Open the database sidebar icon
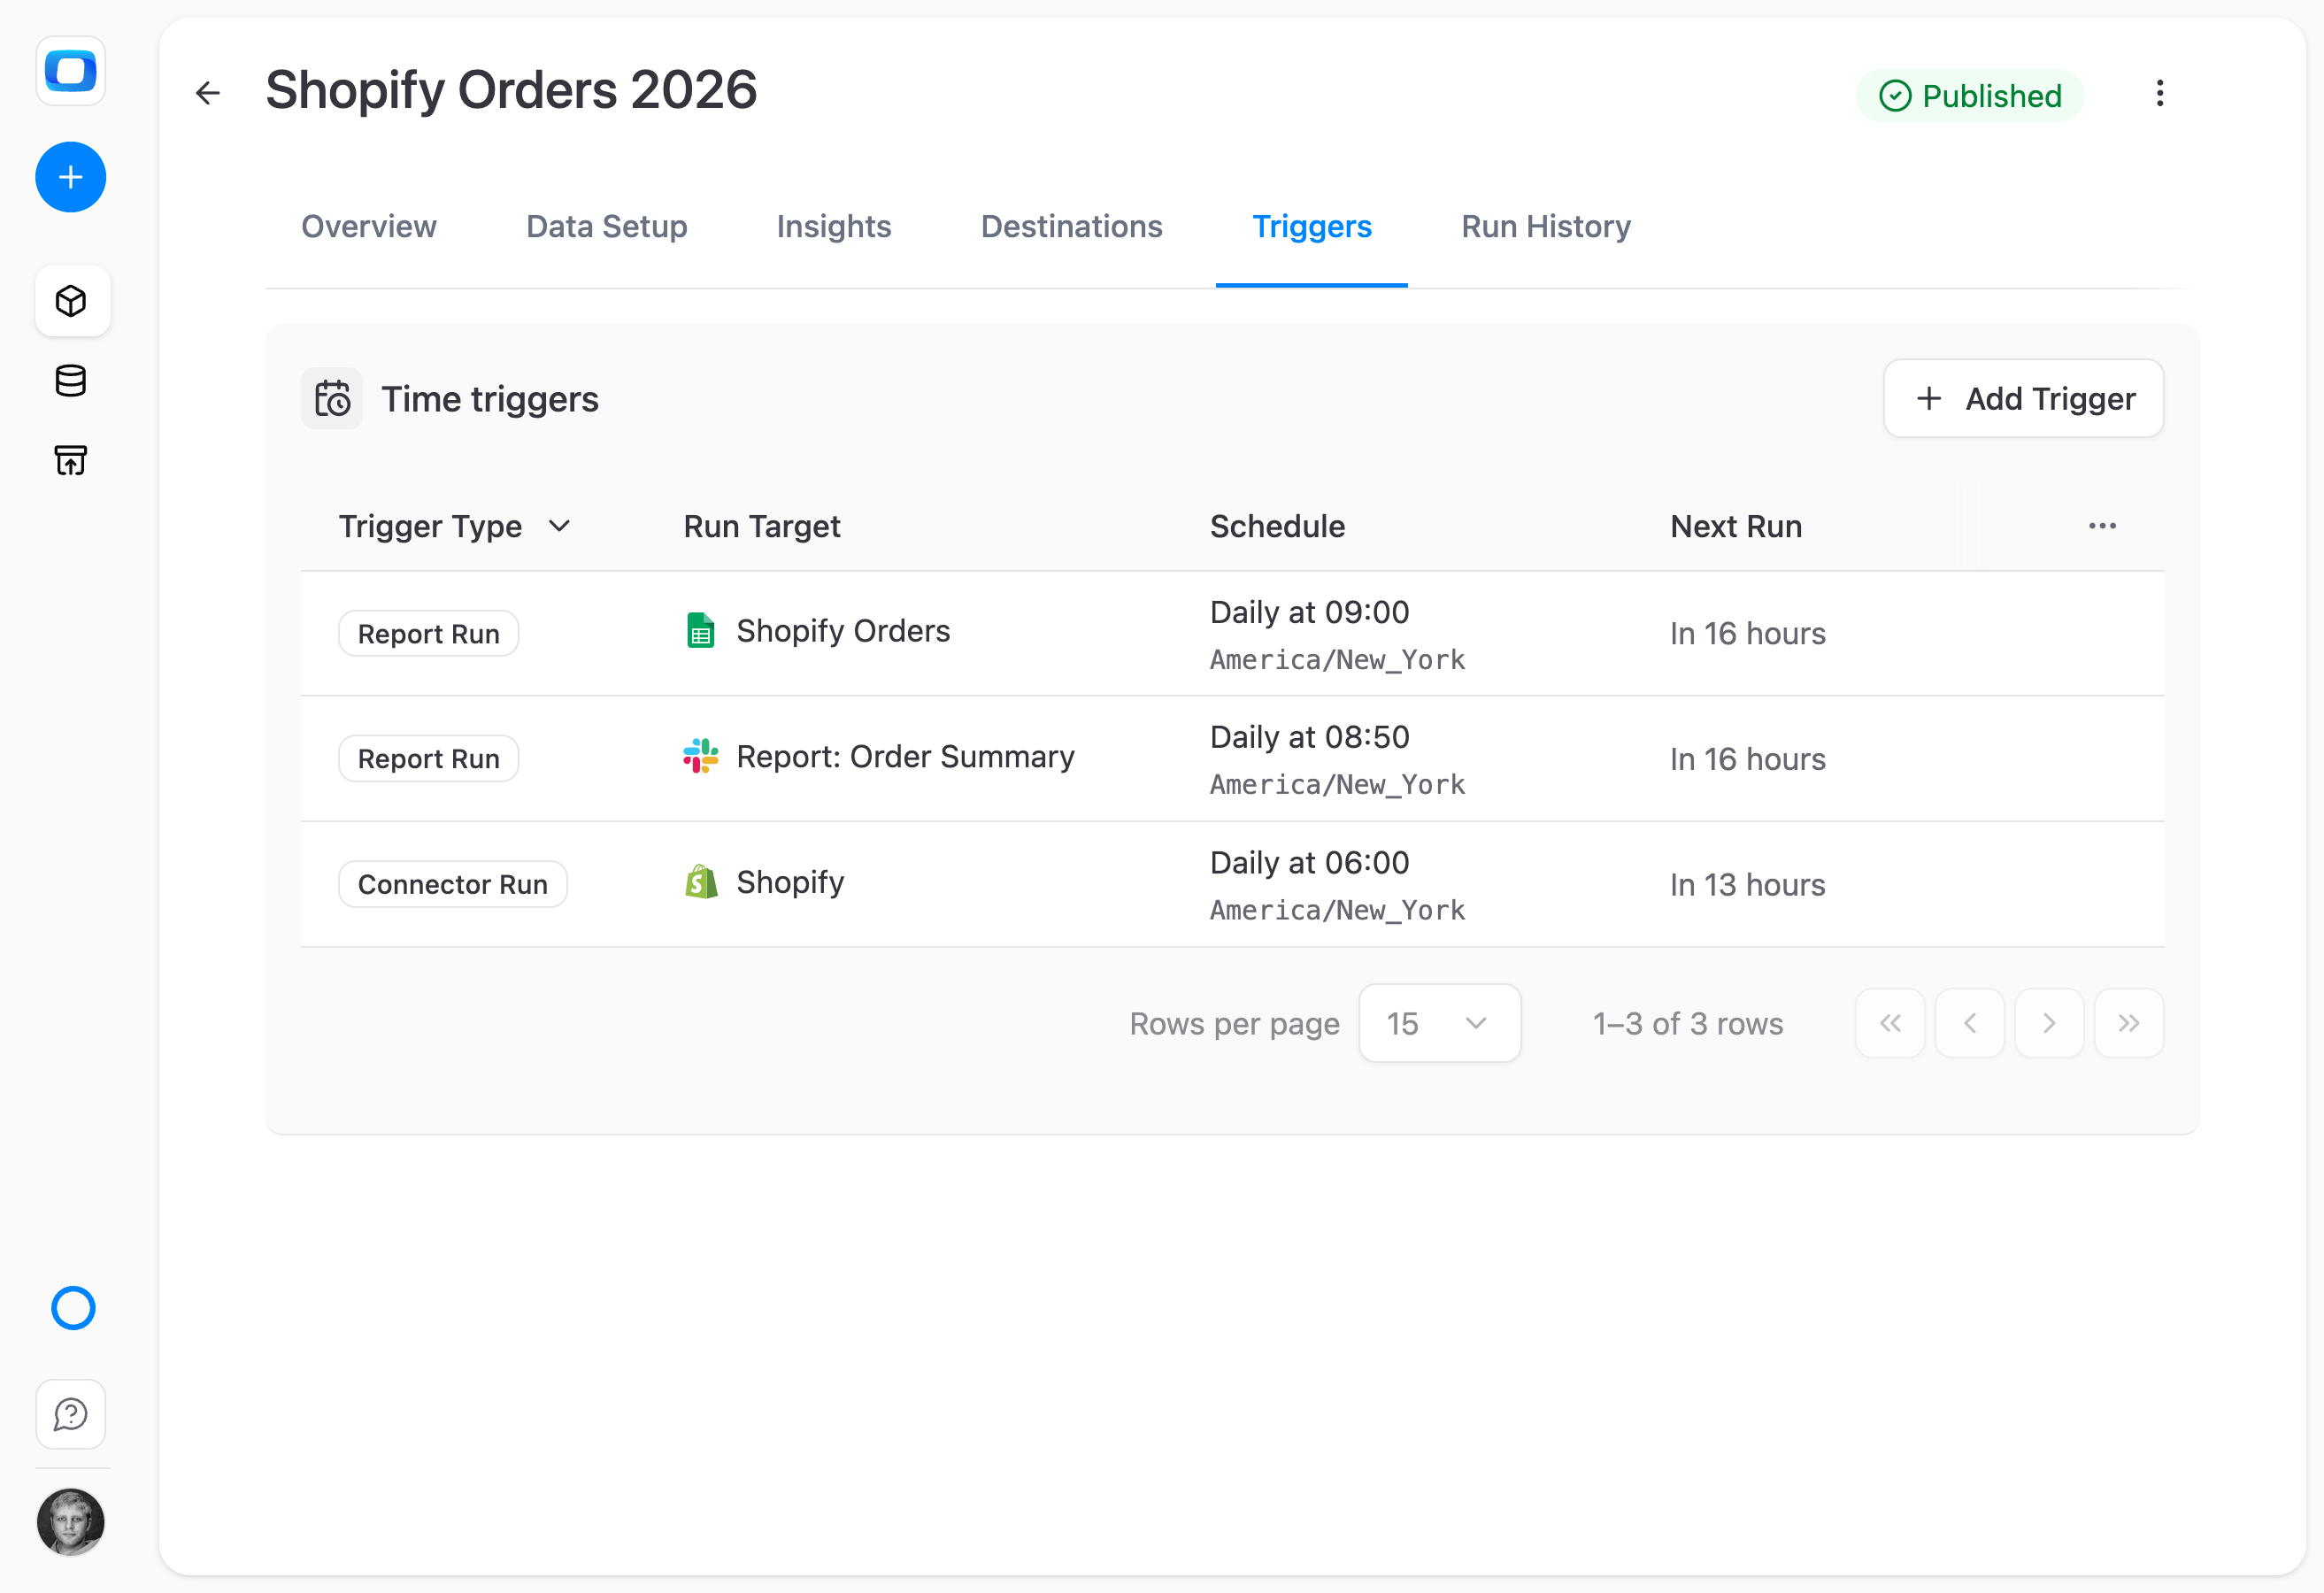This screenshot has height=1593, width=2324. [71, 381]
